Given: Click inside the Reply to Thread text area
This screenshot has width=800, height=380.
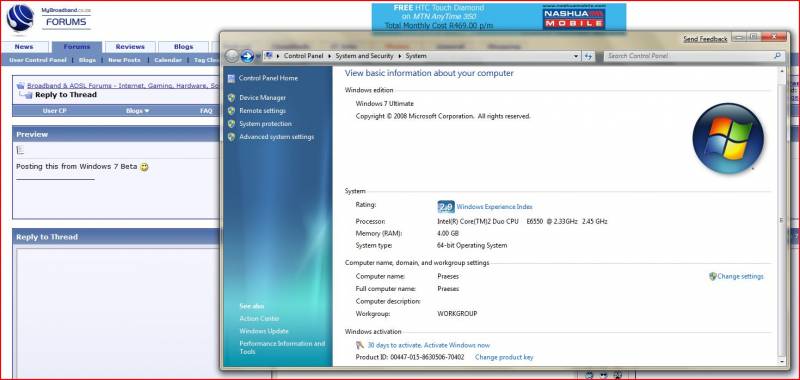Looking at the screenshot, I should pyautogui.click(x=117, y=313).
